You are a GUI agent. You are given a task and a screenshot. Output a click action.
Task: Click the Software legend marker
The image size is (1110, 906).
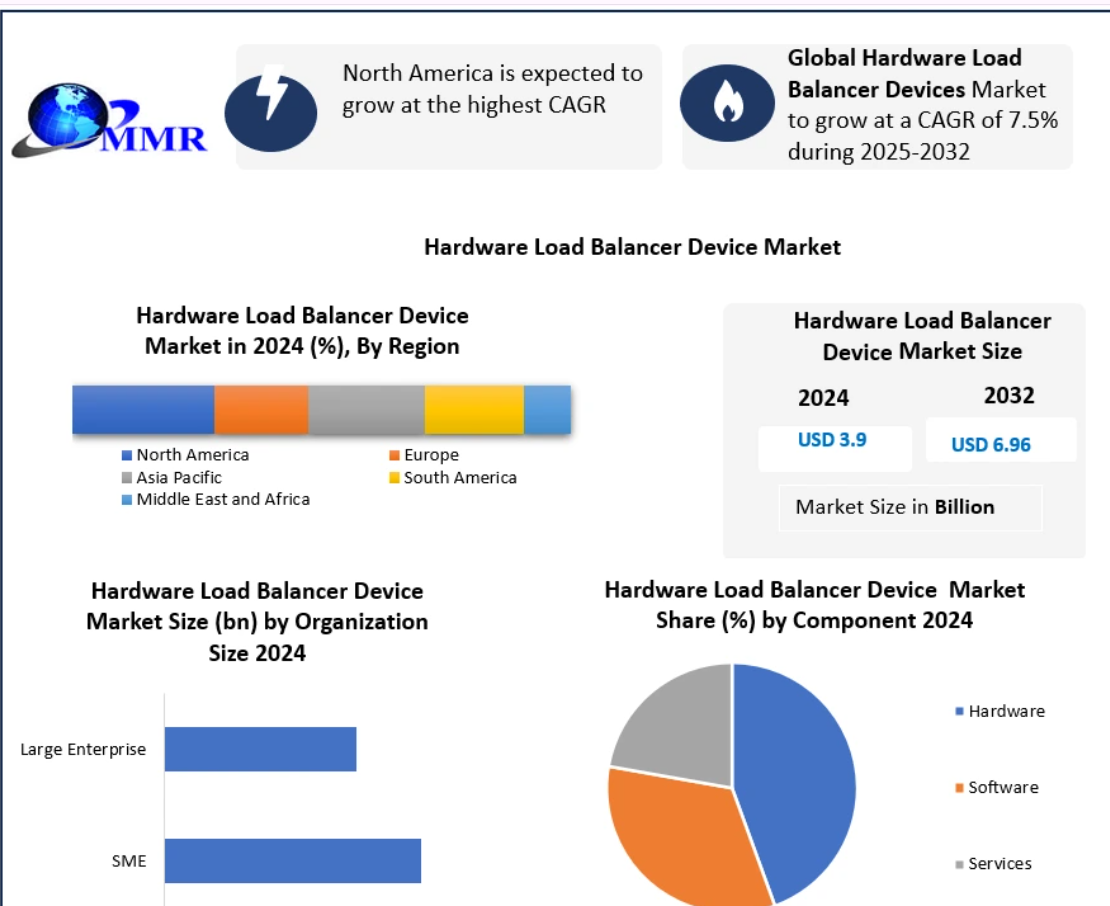pyautogui.click(x=960, y=788)
